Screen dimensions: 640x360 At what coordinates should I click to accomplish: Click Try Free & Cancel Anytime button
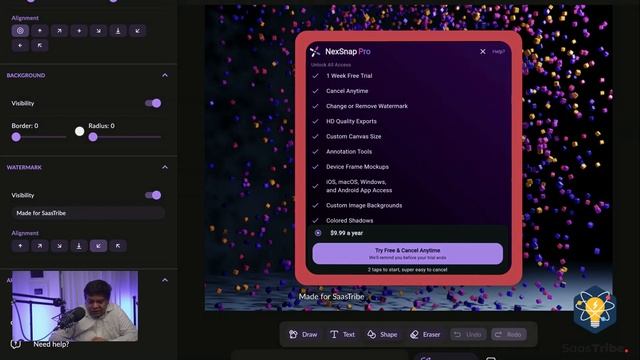pos(407,253)
